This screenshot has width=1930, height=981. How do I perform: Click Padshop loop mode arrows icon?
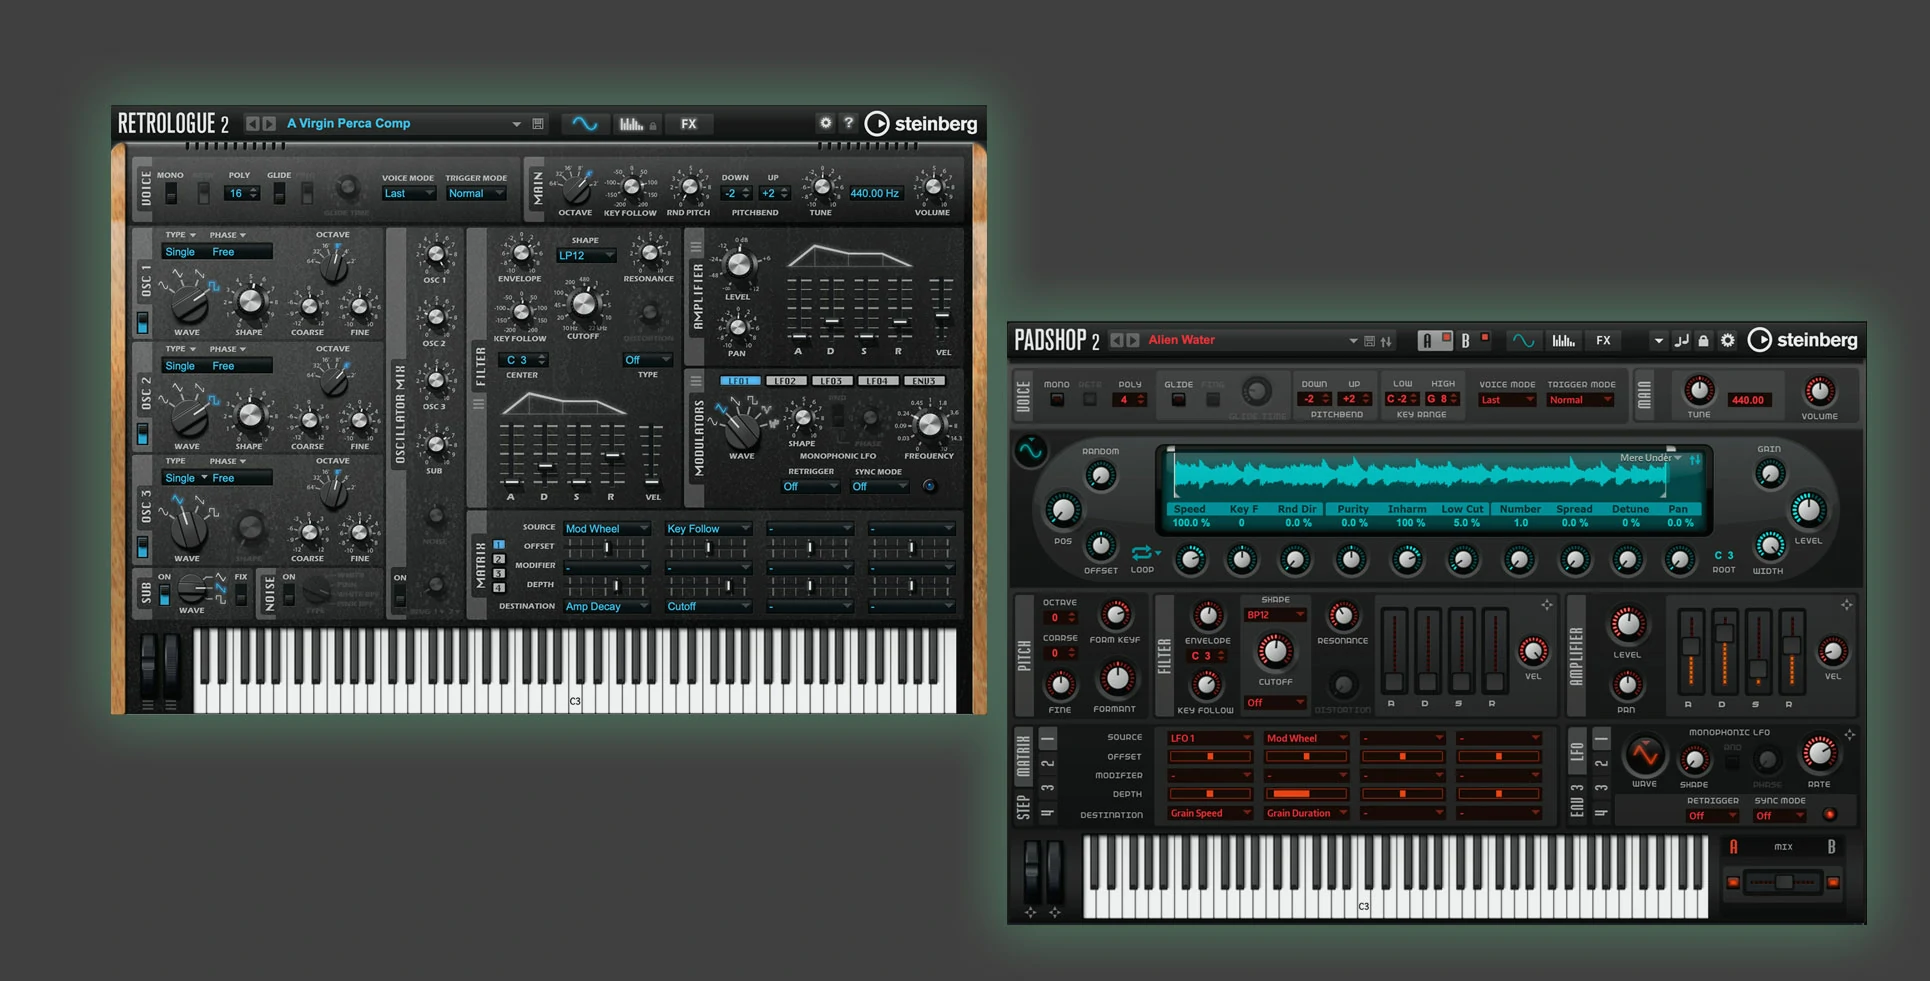tap(1141, 552)
